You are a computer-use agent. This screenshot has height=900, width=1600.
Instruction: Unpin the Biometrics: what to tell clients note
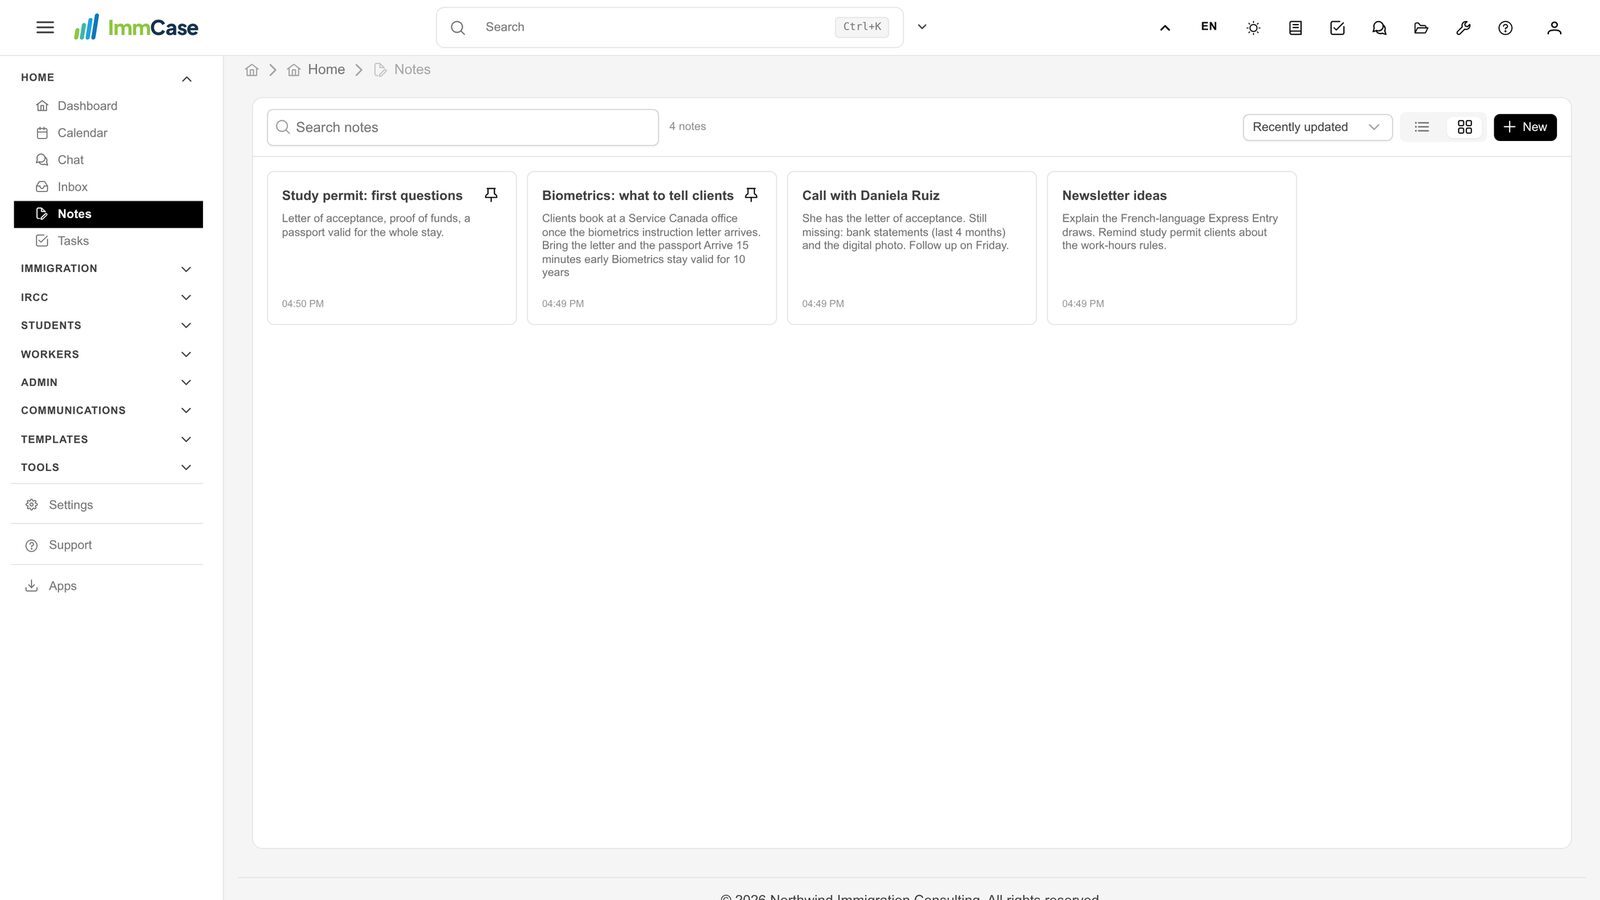tap(751, 195)
